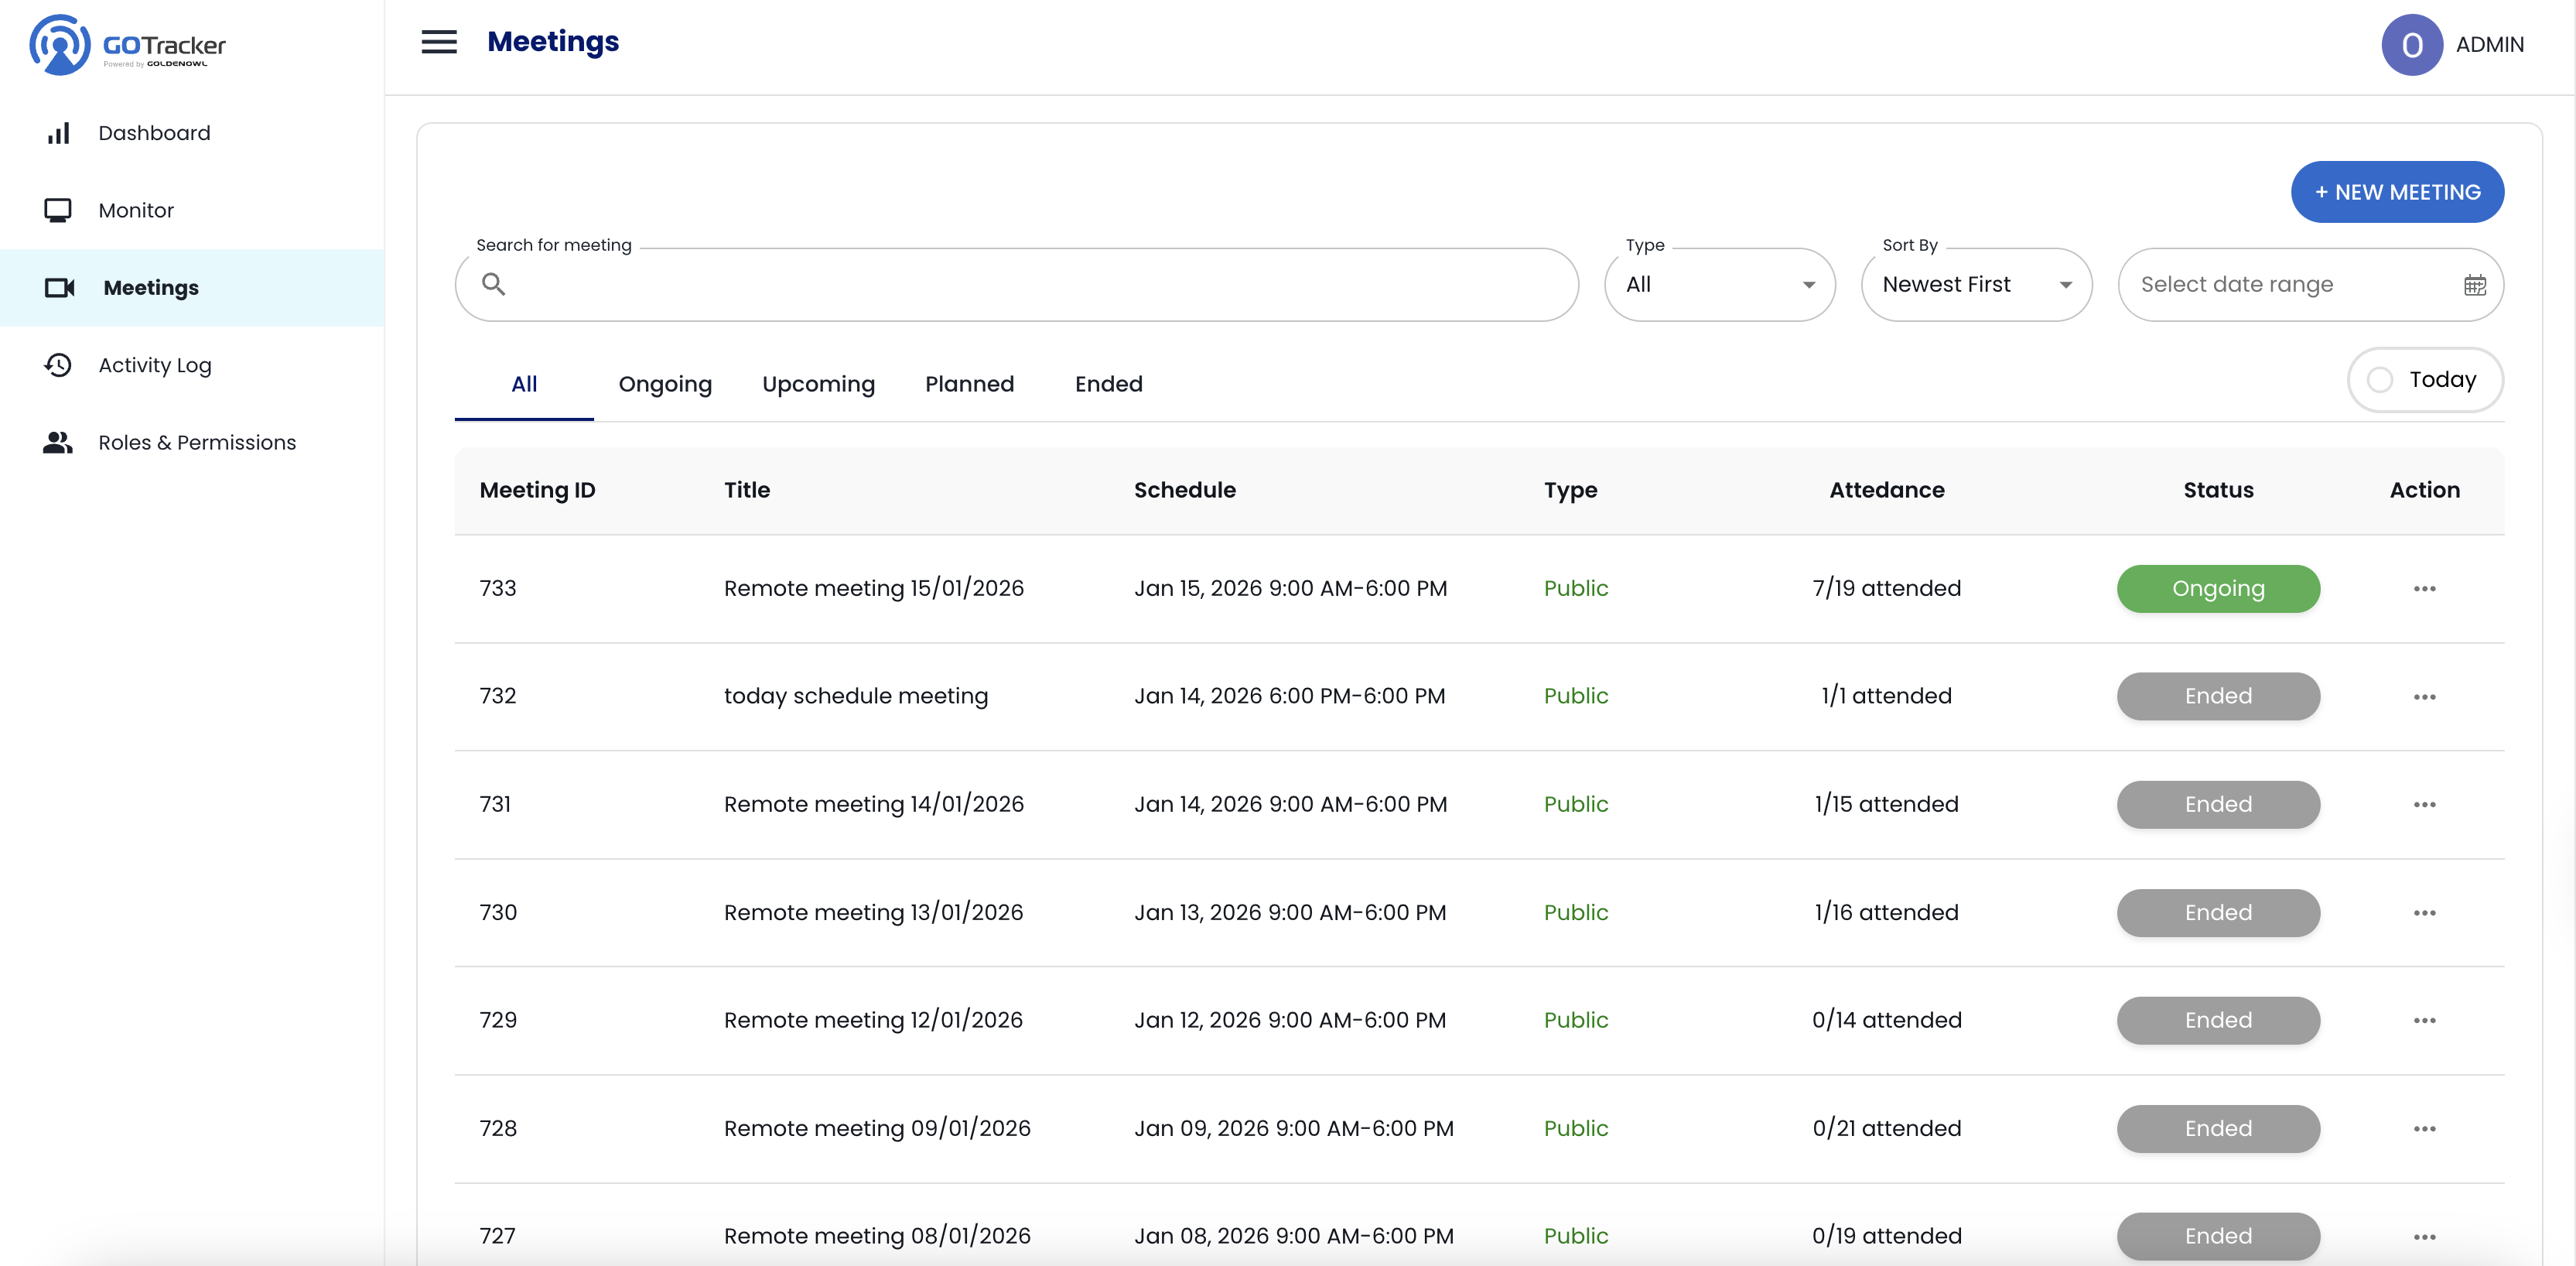This screenshot has height=1266, width=2576.
Task: Open actions menu for meeting 733
Action: point(2424,589)
